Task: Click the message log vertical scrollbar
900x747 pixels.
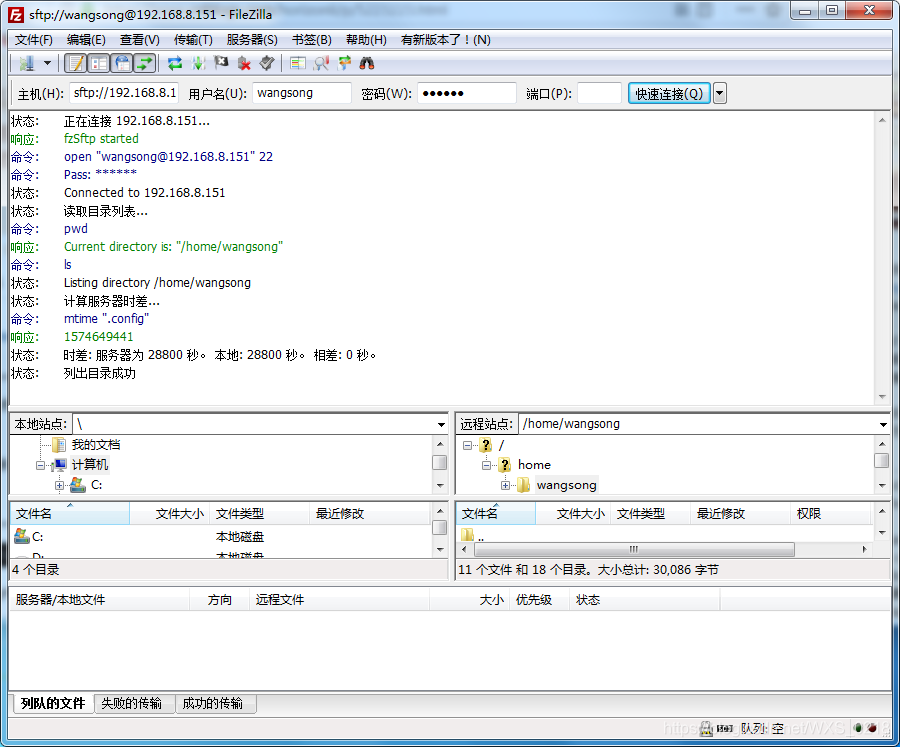Action: pyautogui.click(x=882, y=258)
